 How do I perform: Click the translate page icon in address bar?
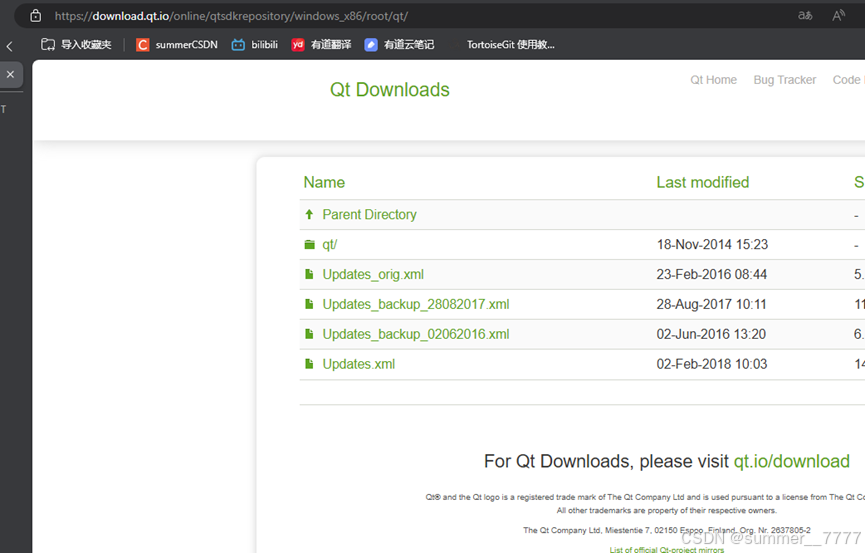tap(805, 15)
